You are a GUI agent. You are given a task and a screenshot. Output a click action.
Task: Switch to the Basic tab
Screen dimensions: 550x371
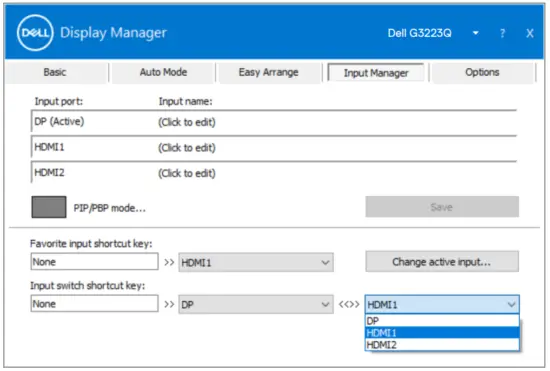click(x=55, y=72)
